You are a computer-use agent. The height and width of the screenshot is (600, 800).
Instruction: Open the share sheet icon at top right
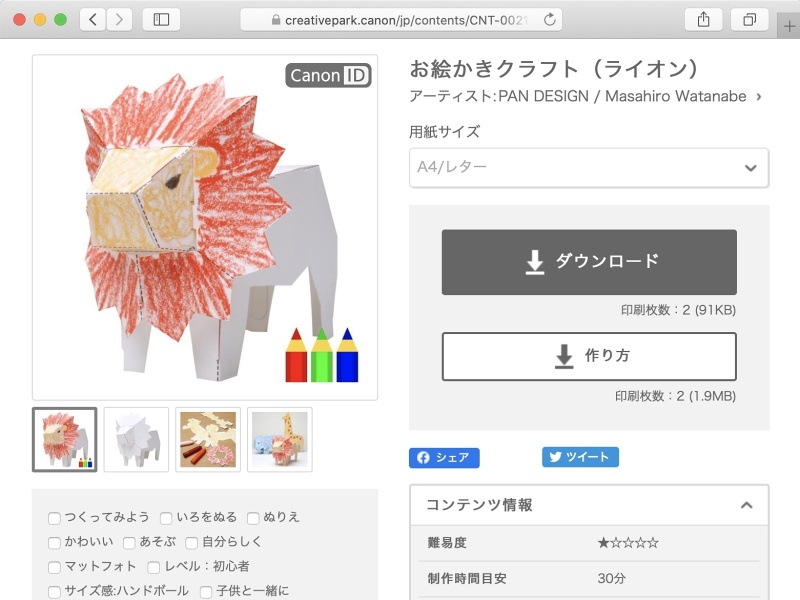(x=702, y=17)
